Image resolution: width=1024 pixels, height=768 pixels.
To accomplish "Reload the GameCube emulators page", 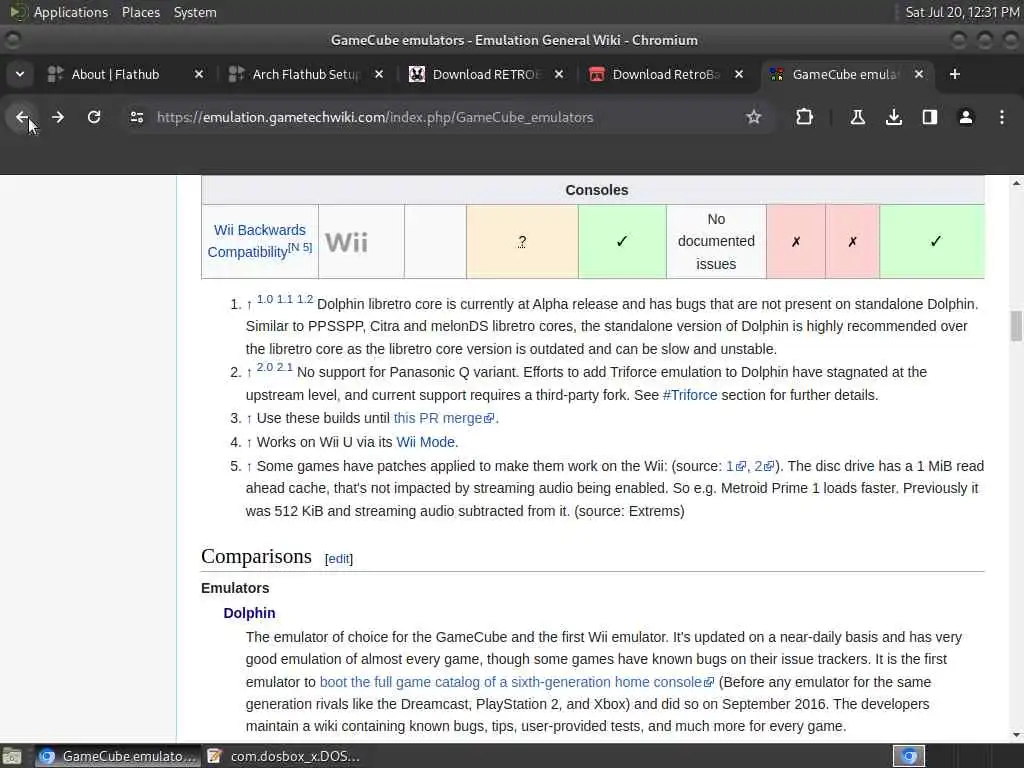I will click(94, 117).
